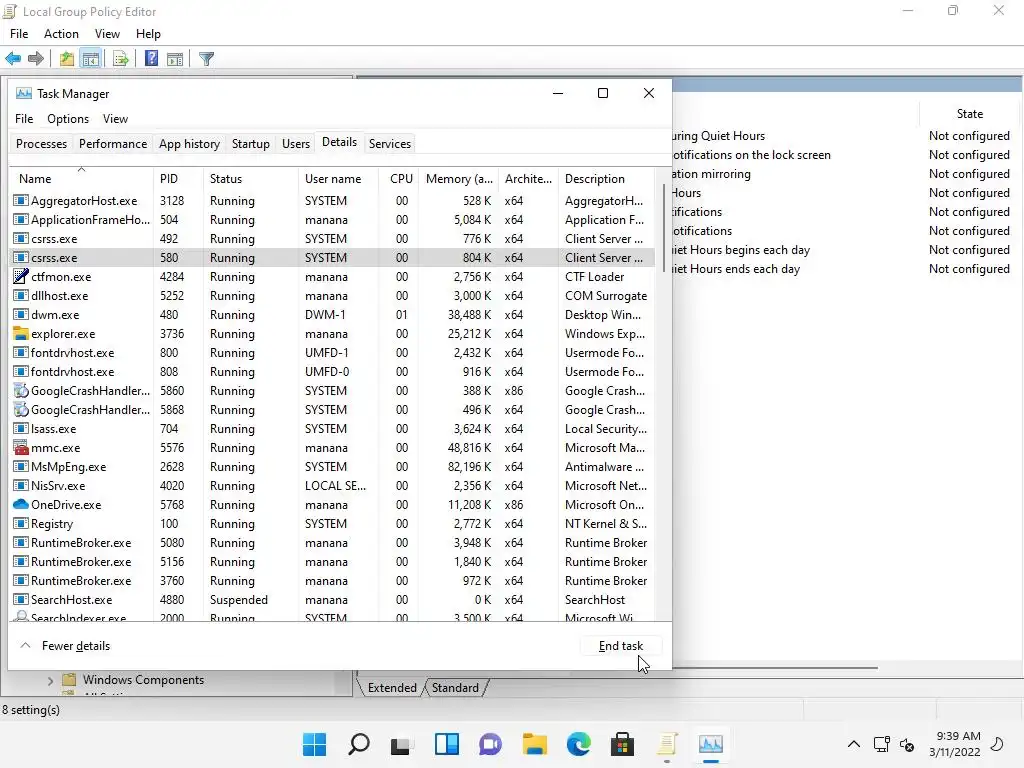Switch to the Users tab
The image size is (1024, 768).
point(296,144)
